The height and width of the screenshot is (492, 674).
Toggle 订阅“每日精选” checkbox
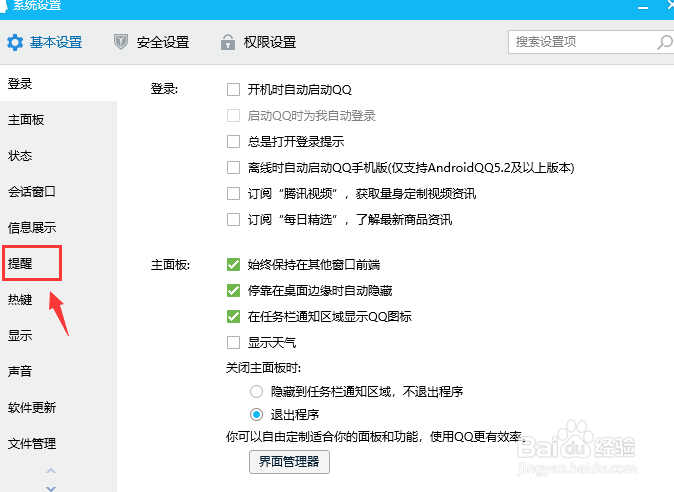[x=233, y=220]
